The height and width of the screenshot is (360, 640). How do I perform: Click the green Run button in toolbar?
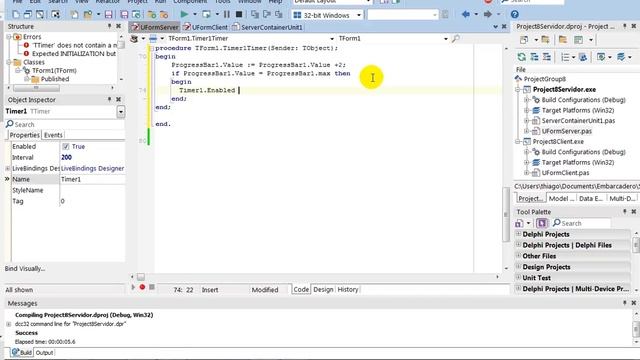[184, 15]
